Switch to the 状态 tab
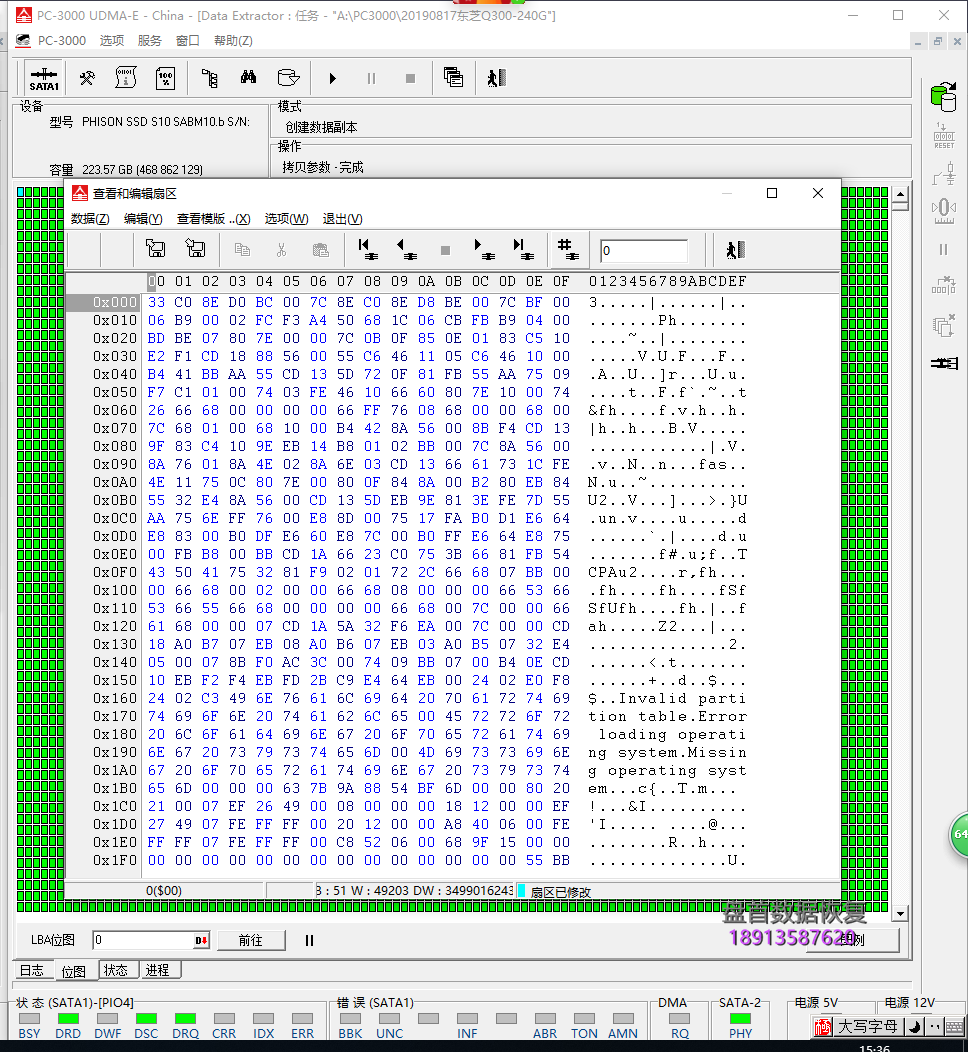The width and height of the screenshot is (968, 1052). (116, 970)
